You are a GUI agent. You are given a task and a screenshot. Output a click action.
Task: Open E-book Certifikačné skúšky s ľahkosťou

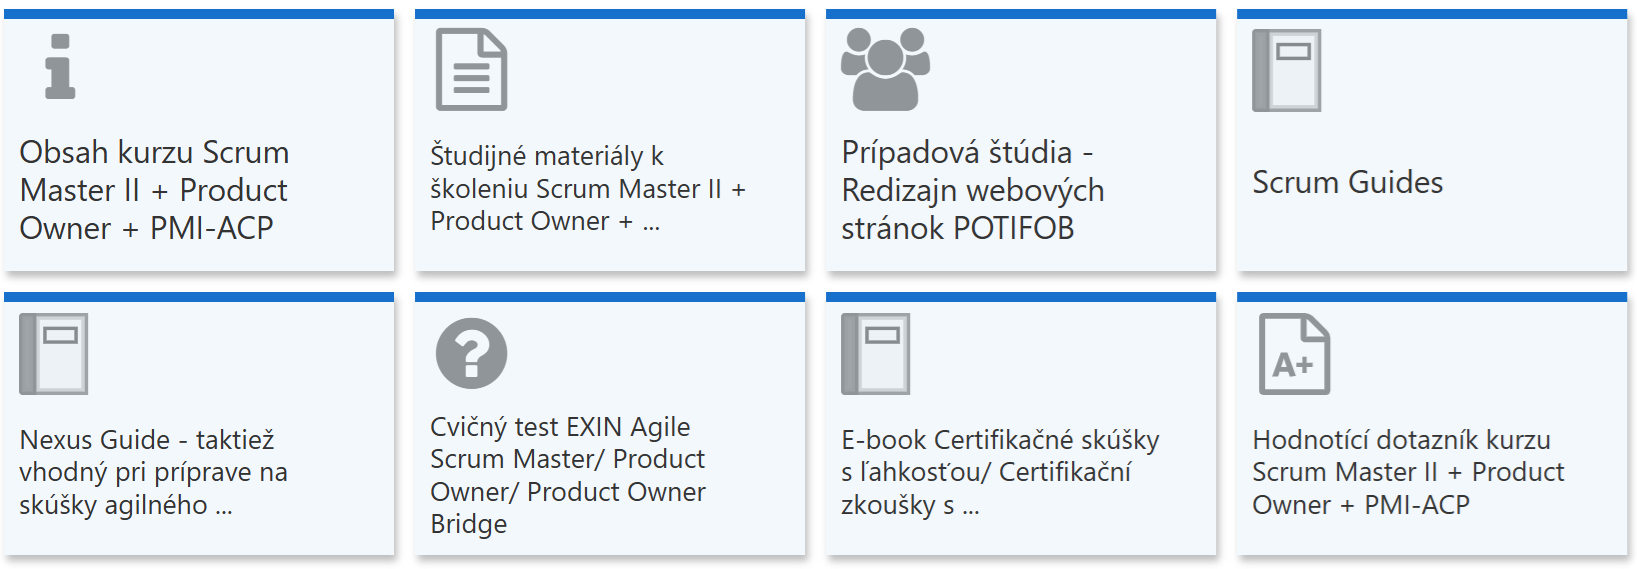click(x=1000, y=472)
